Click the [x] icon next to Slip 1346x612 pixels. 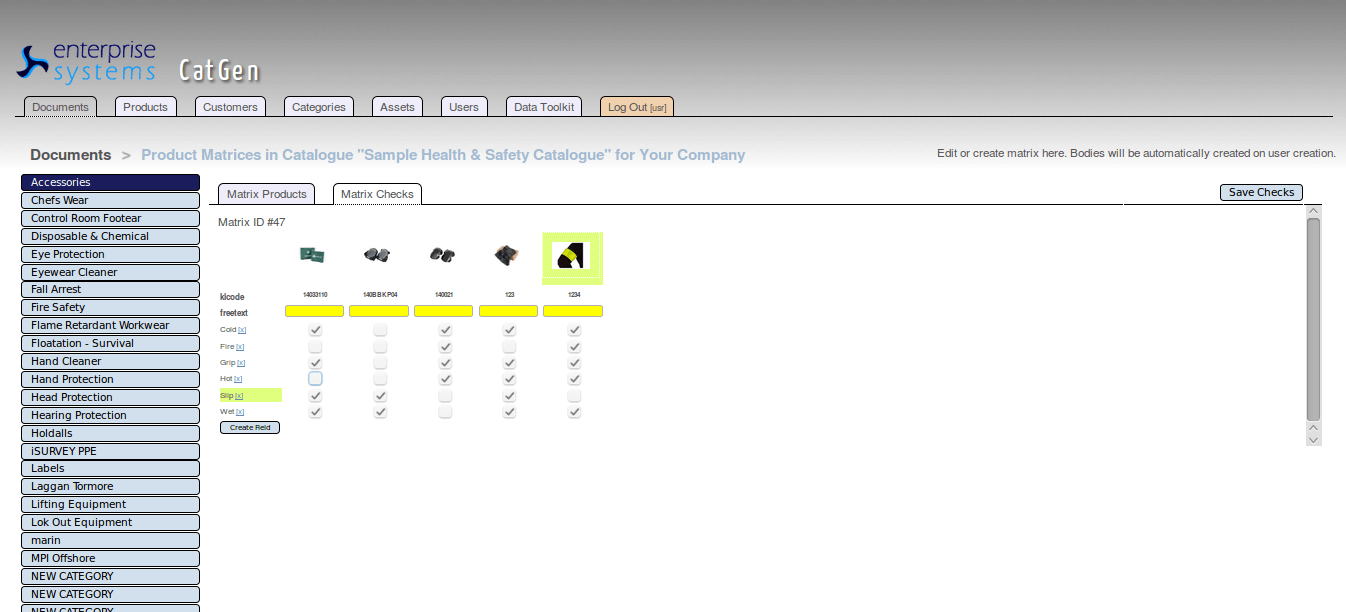239,396
